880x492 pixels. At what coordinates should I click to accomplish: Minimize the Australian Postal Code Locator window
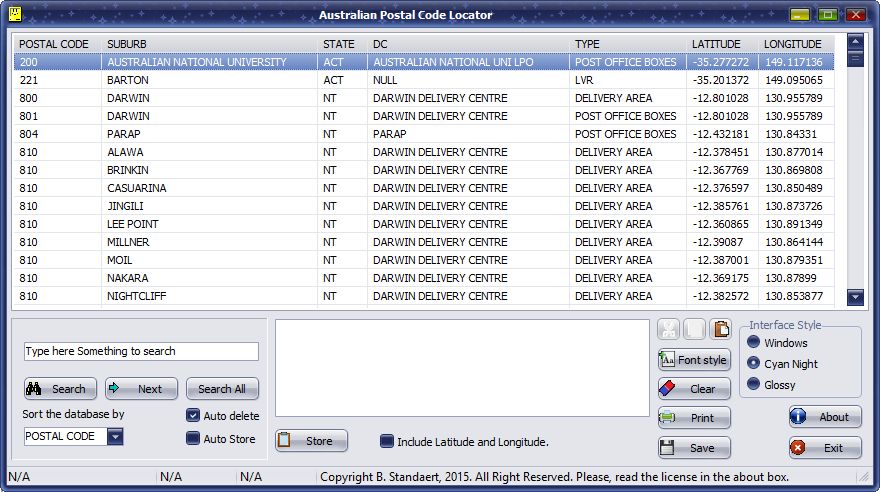click(800, 14)
